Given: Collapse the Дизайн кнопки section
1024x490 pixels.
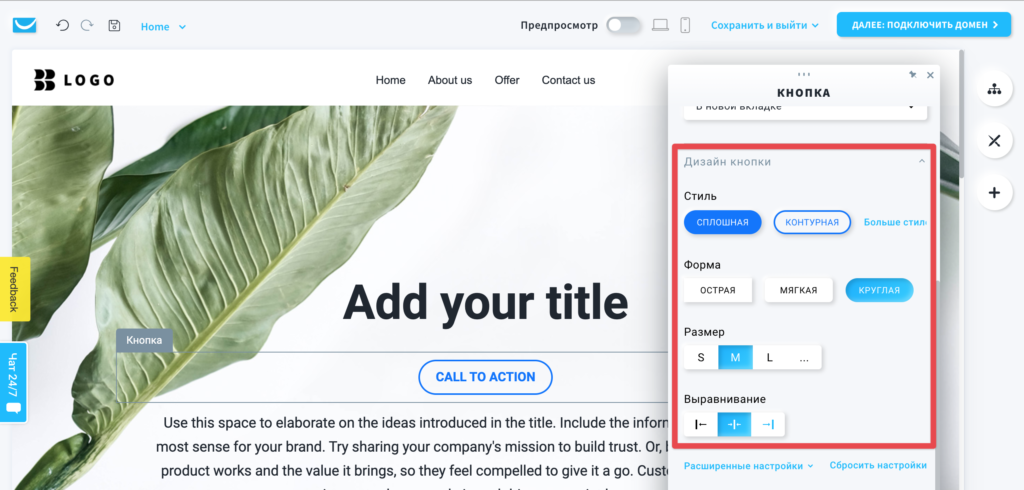Looking at the screenshot, I should (x=921, y=161).
